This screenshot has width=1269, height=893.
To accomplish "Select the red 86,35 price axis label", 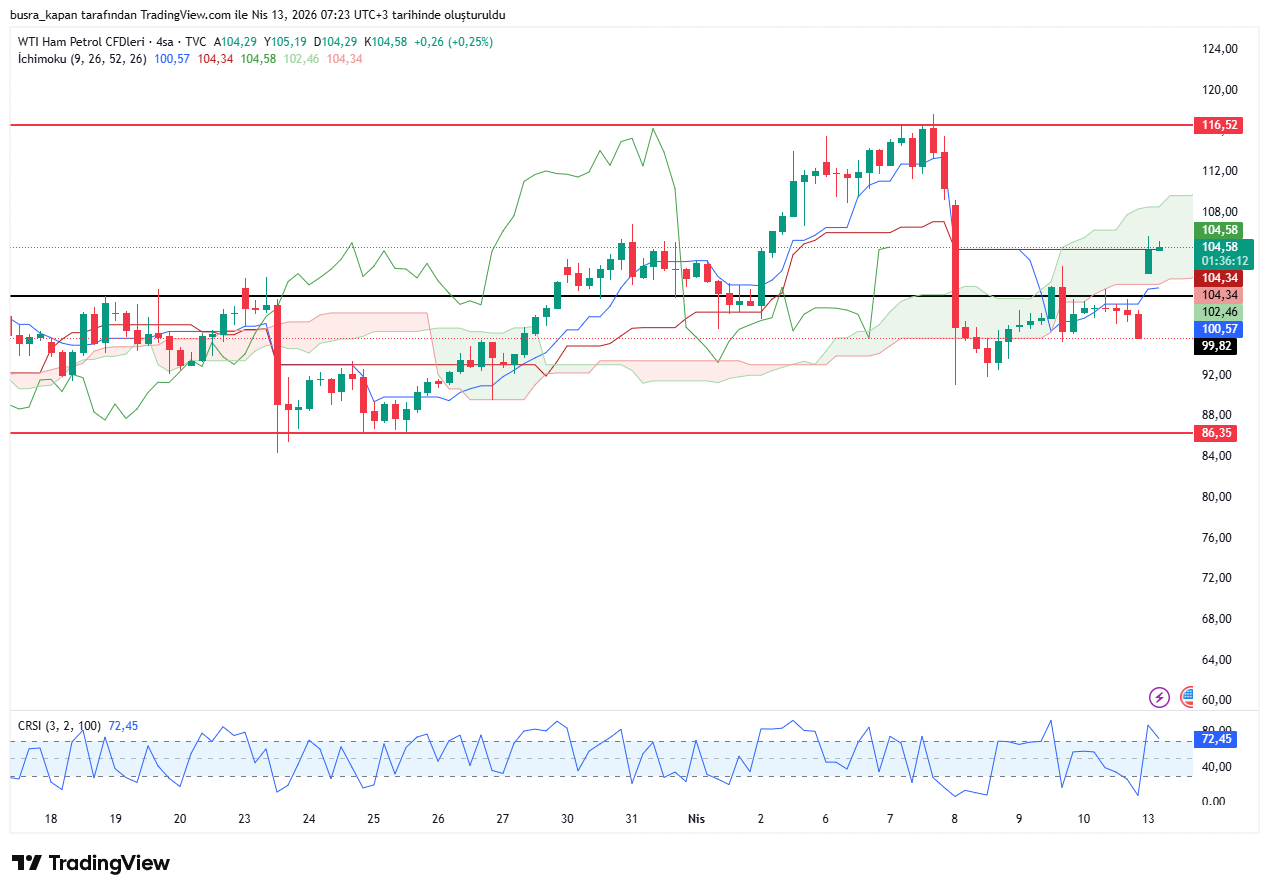I will [x=1219, y=433].
